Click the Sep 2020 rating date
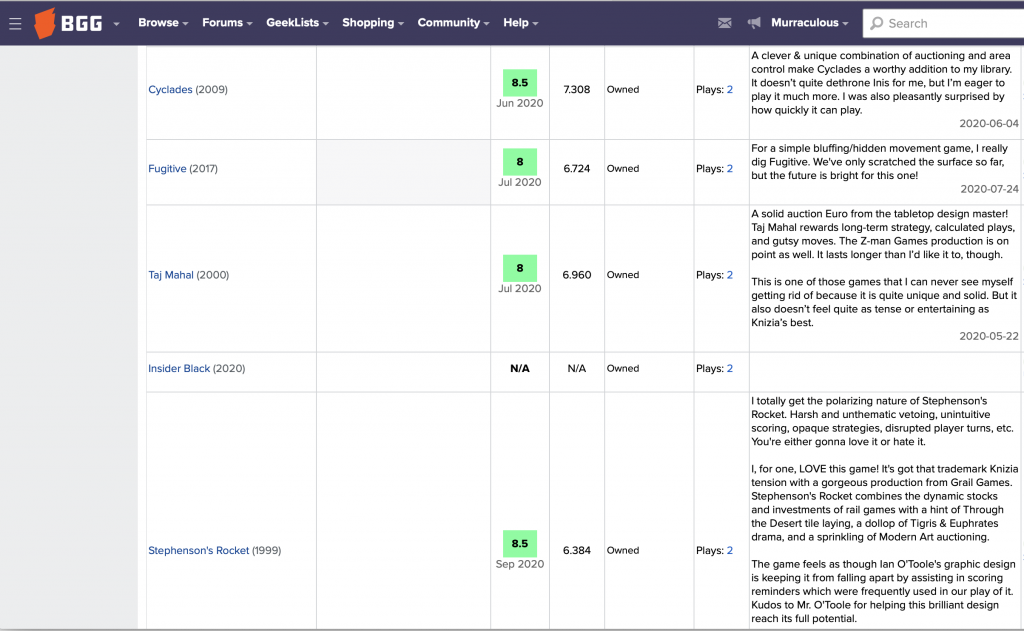1024x631 pixels. pos(520,564)
